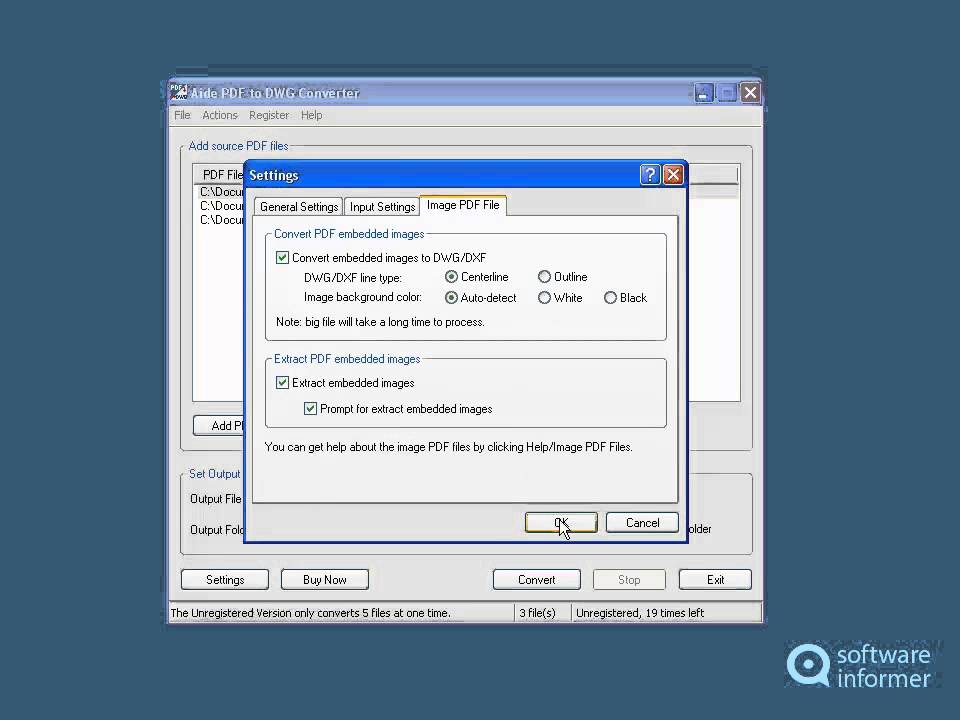Click the PDF File column header
Viewport: 960px width, 720px height.
(x=219, y=174)
